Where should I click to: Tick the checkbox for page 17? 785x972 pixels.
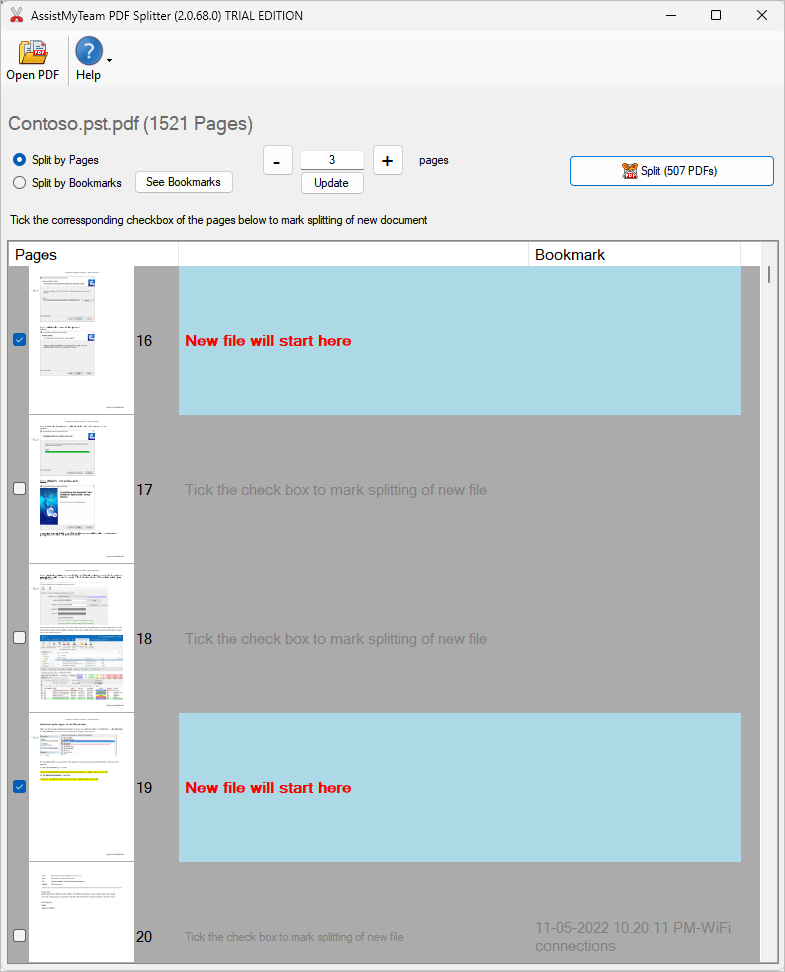point(19,489)
